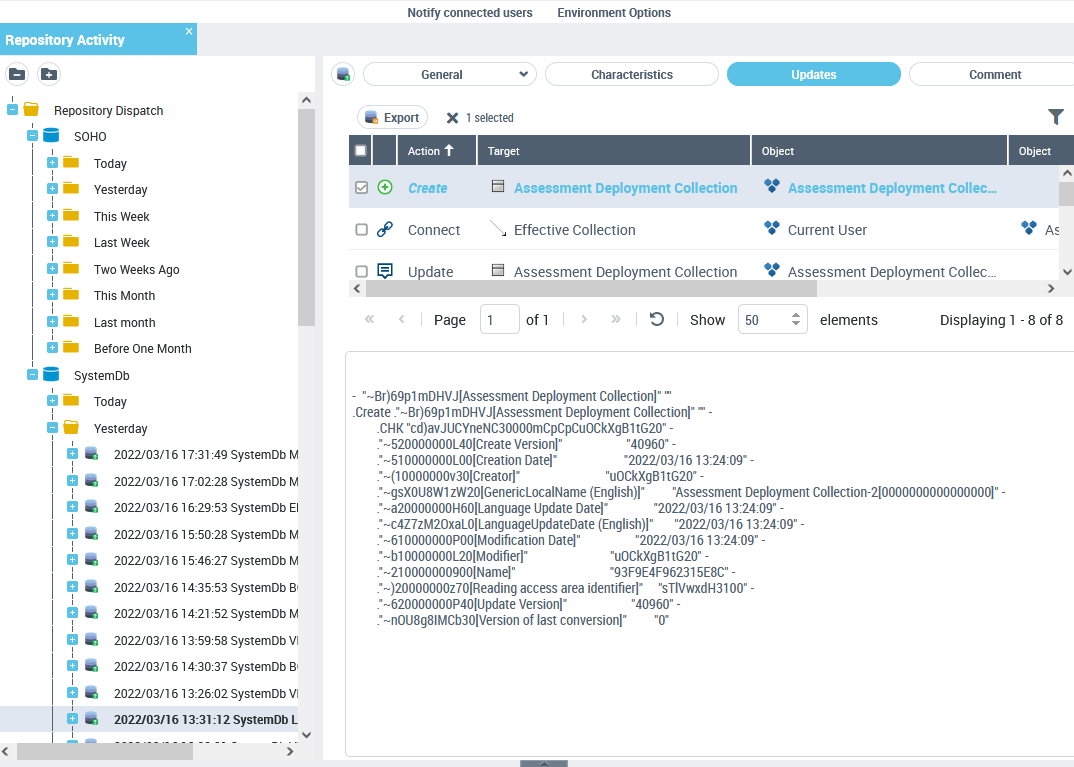Check the Connect row checkbox
Screen dimensions: 1074x767
click(x=362, y=230)
